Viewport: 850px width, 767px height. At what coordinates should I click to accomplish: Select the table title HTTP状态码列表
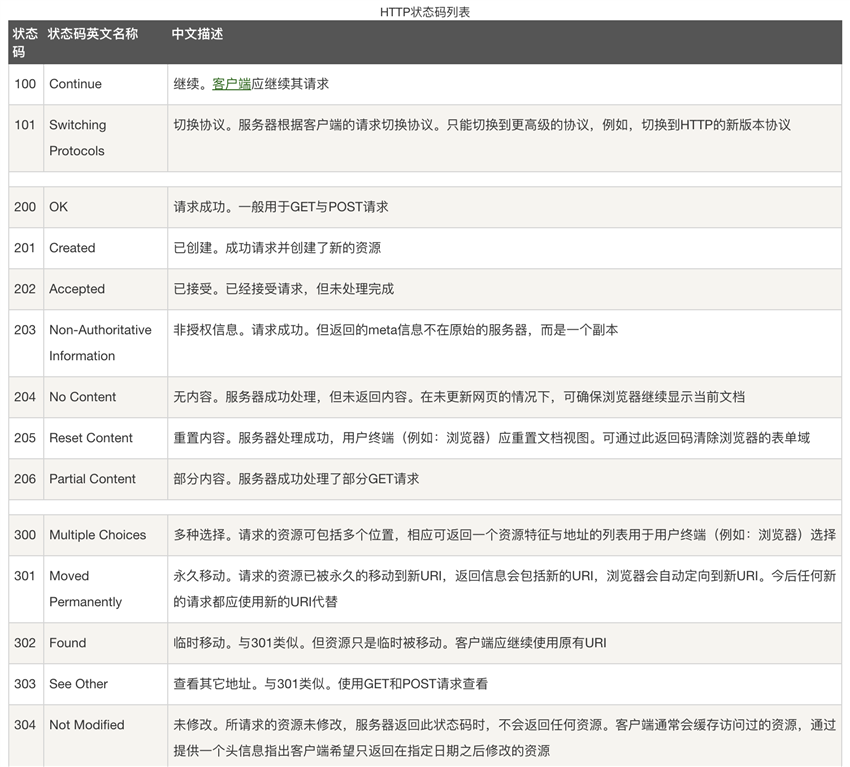425,12
